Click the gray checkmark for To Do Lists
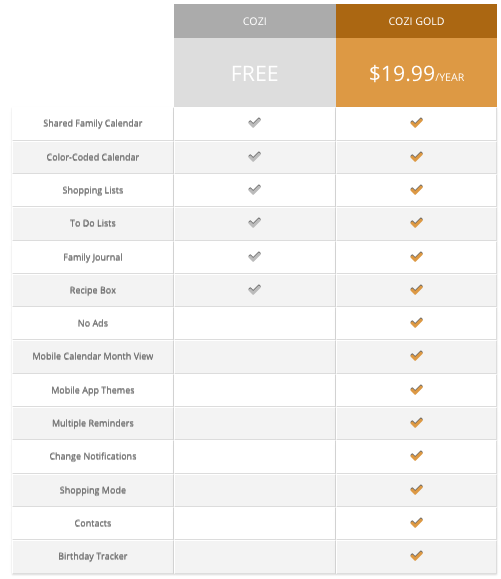501x579 pixels. click(254, 222)
